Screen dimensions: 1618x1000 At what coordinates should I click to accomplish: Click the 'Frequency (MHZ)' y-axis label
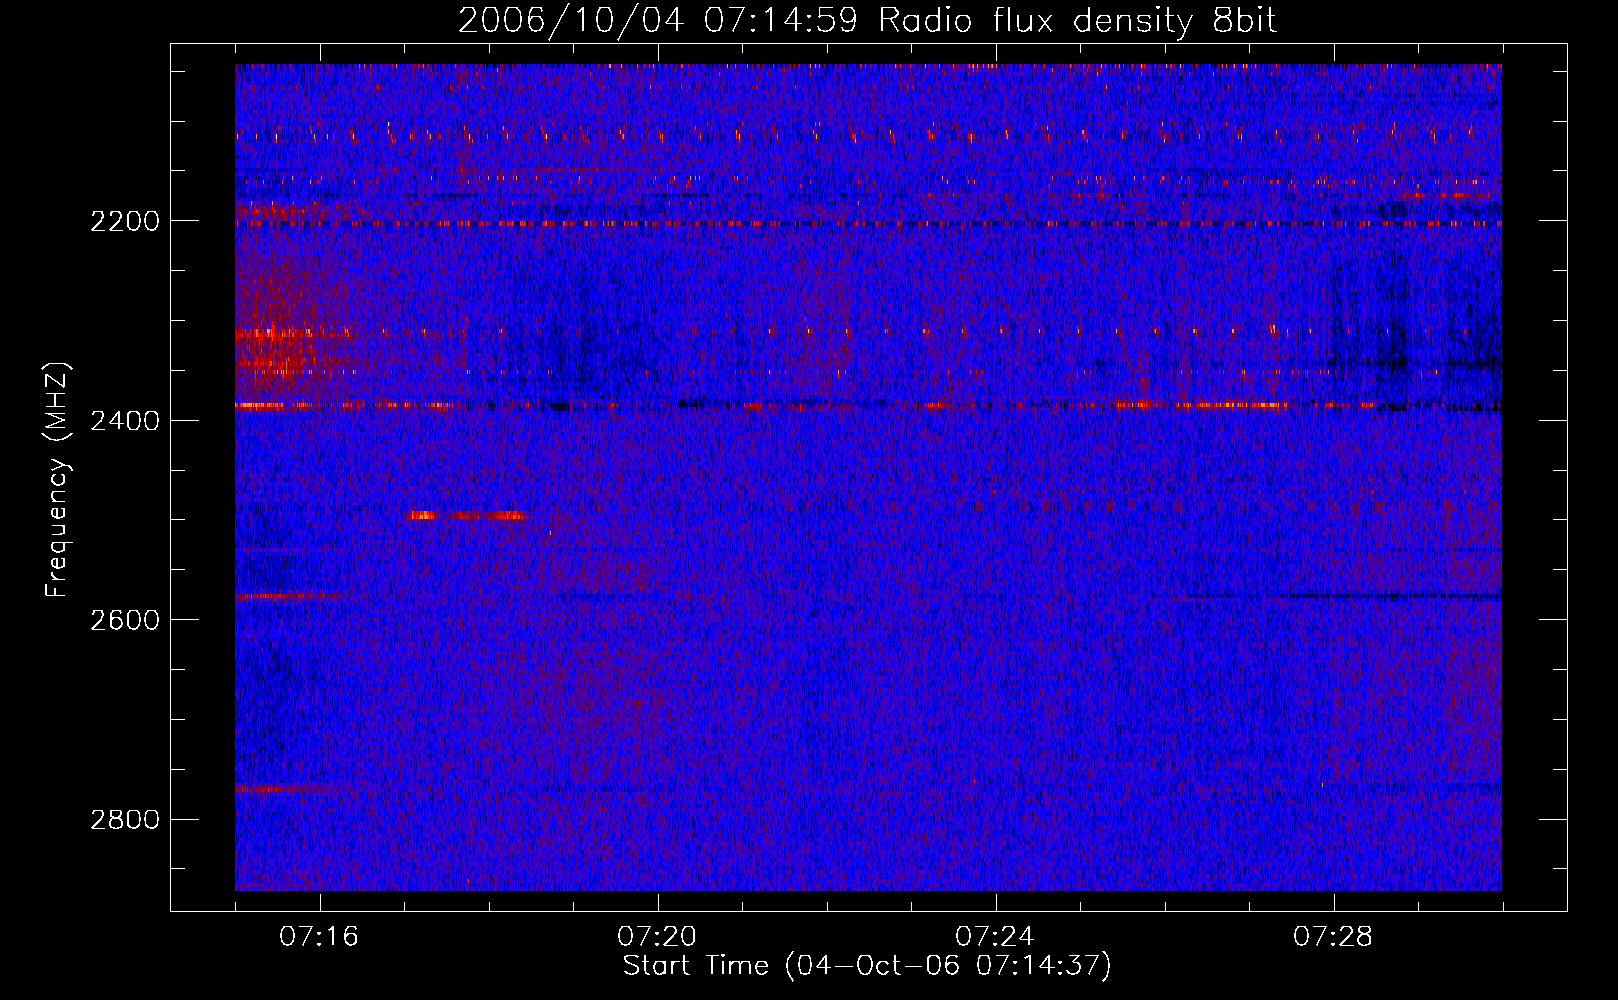57,480
